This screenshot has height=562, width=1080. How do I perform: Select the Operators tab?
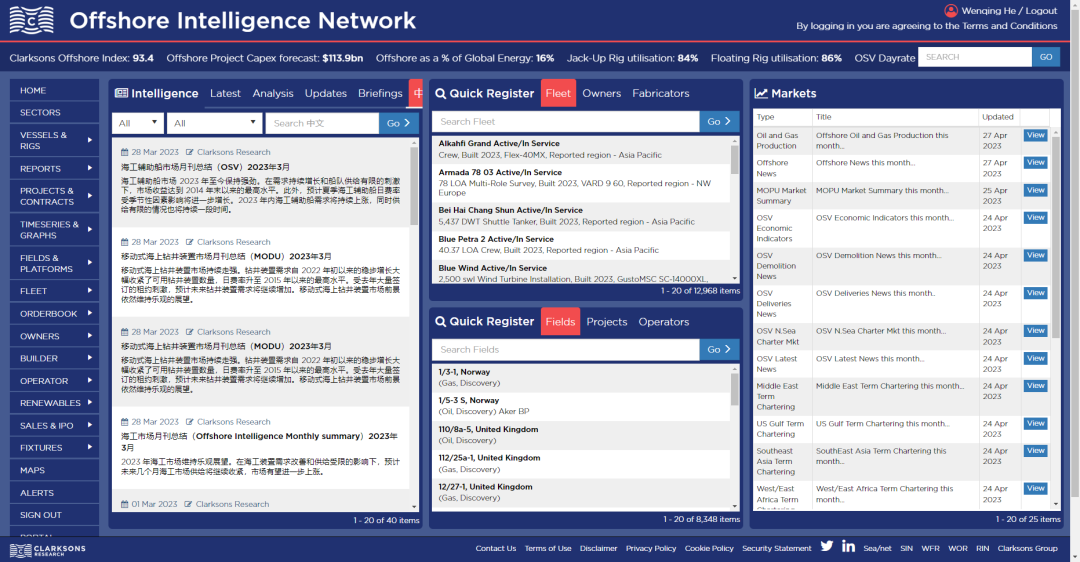pos(663,322)
